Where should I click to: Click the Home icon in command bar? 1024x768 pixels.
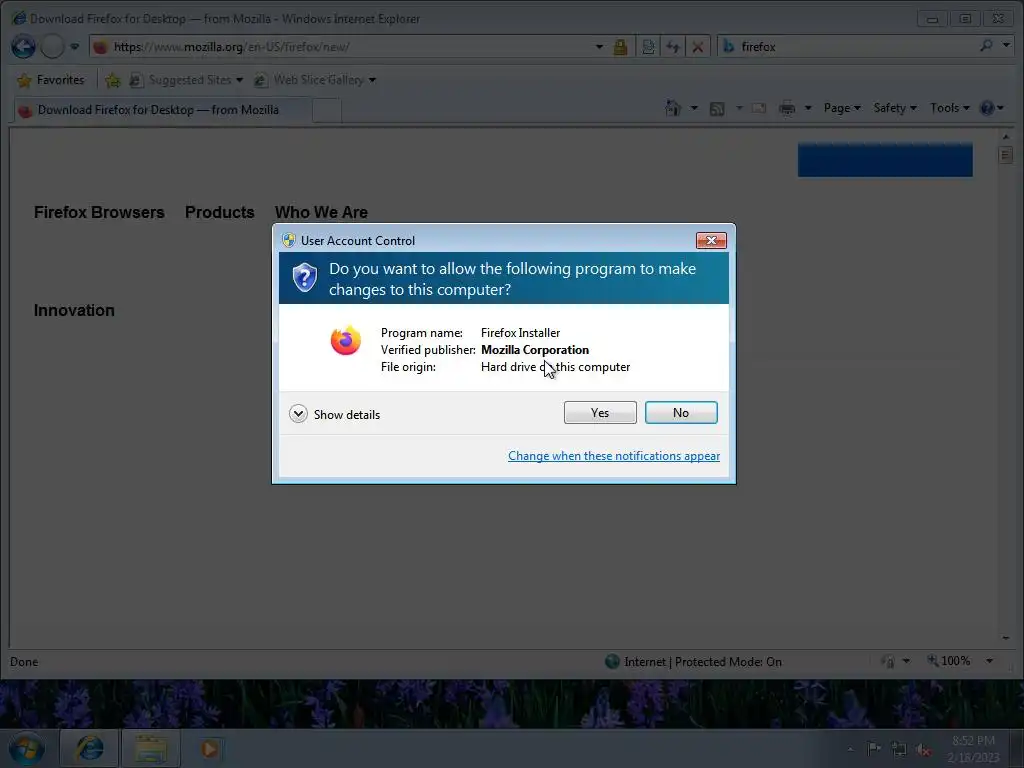tap(673, 108)
